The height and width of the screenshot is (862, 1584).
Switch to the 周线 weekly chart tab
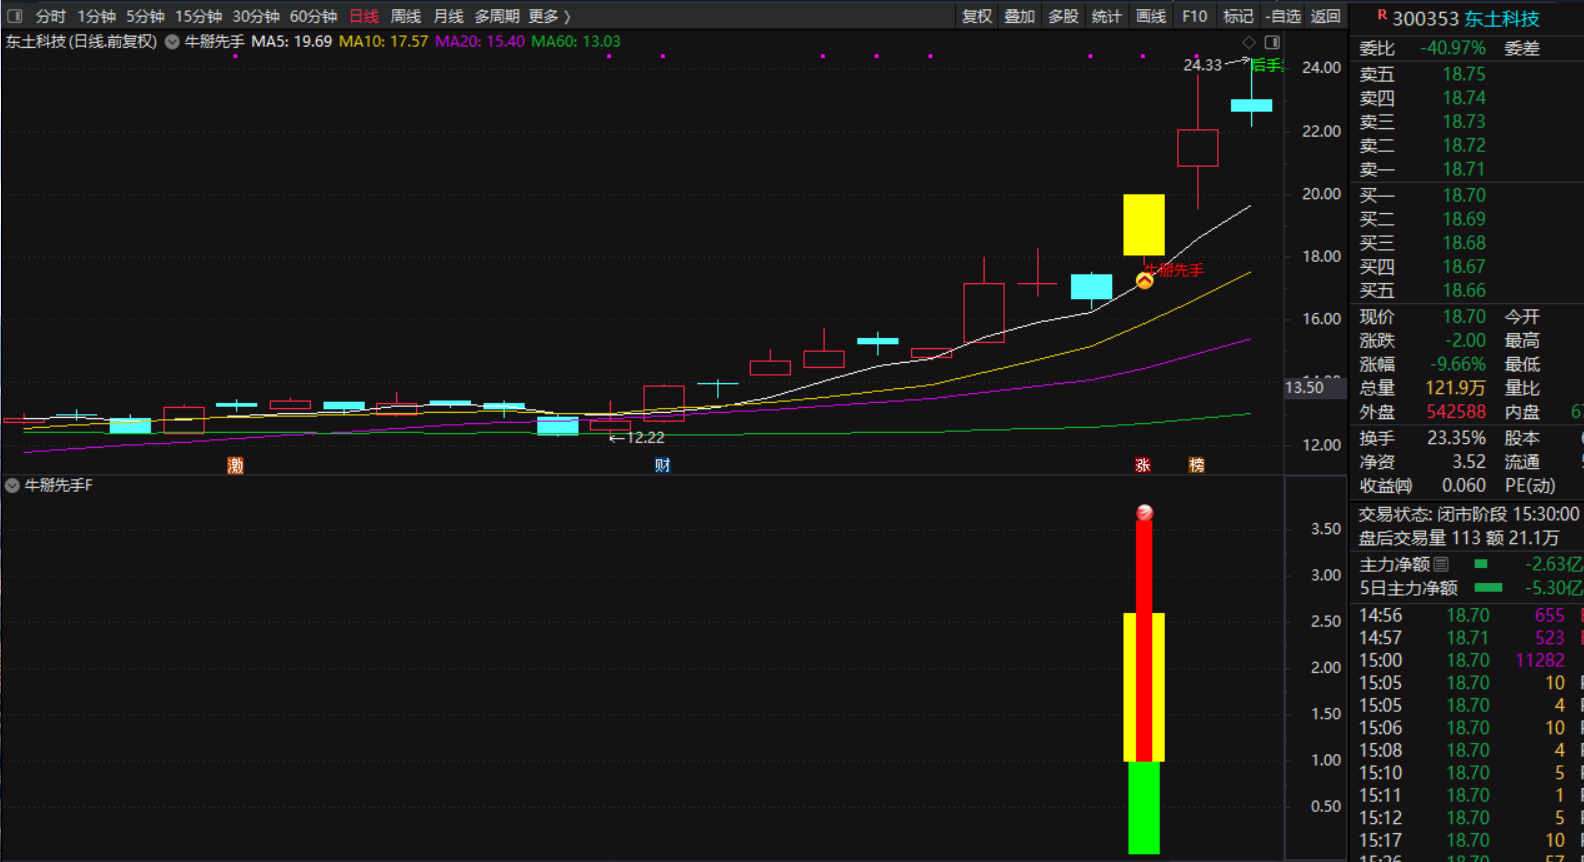(405, 16)
